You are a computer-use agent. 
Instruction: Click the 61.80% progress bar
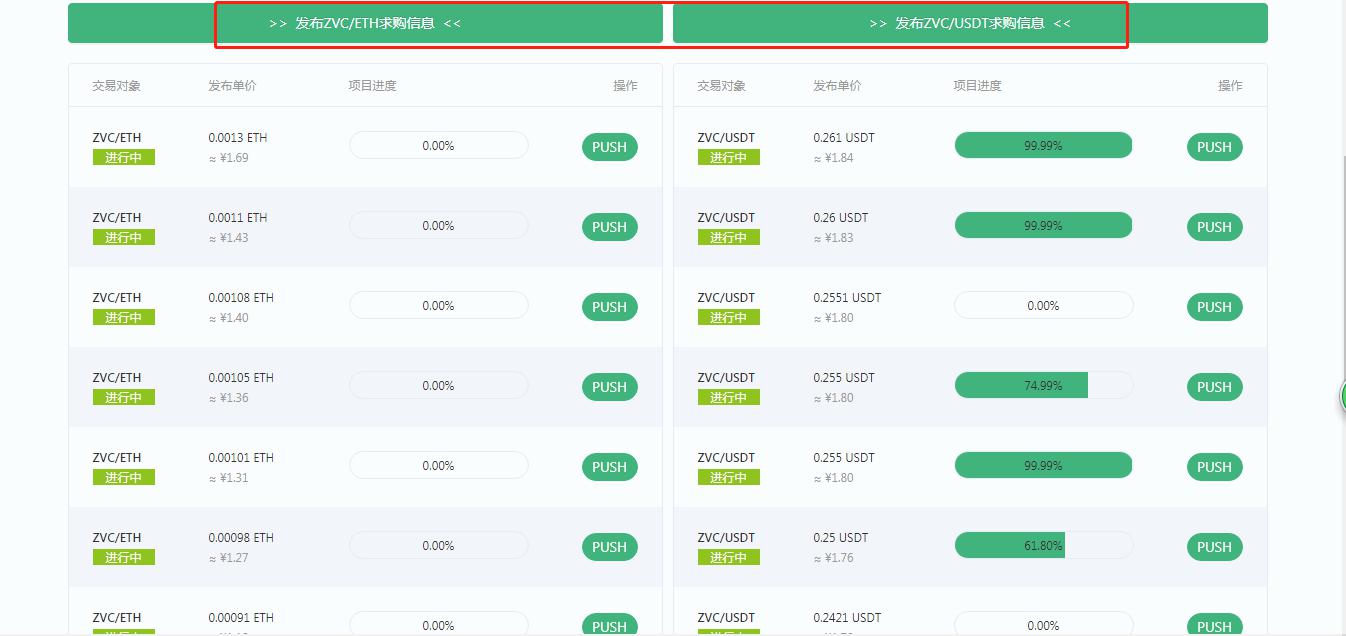coord(1043,545)
